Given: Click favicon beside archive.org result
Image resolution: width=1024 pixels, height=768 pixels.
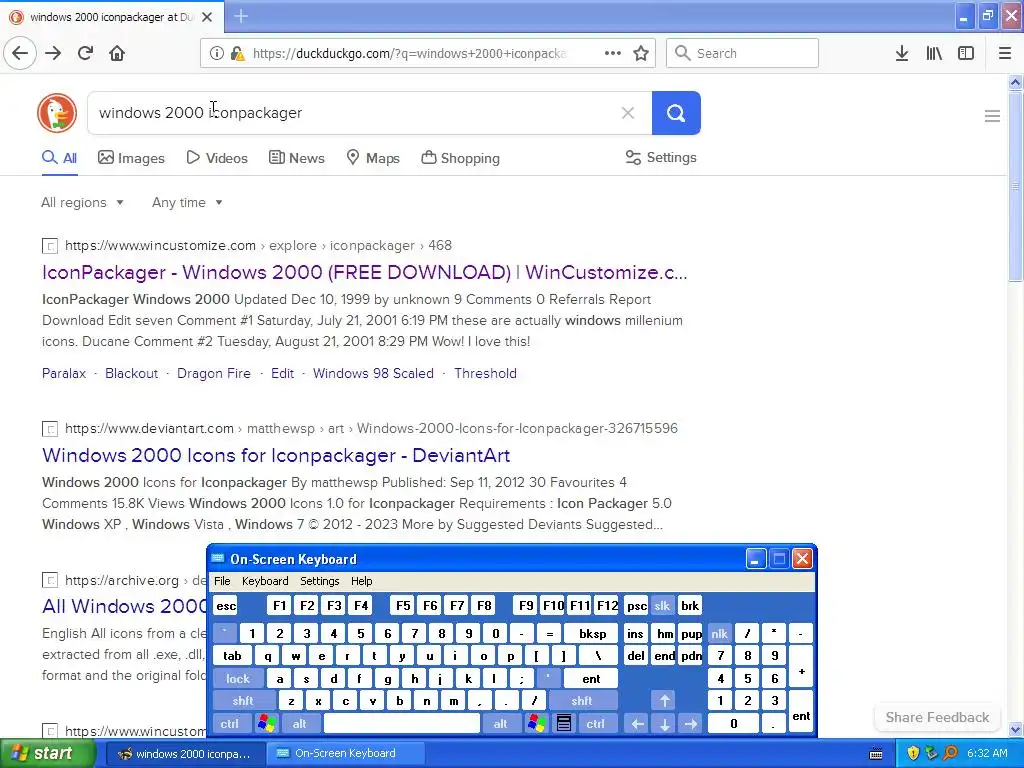Looking at the screenshot, I should pyautogui.click(x=50, y=580).
